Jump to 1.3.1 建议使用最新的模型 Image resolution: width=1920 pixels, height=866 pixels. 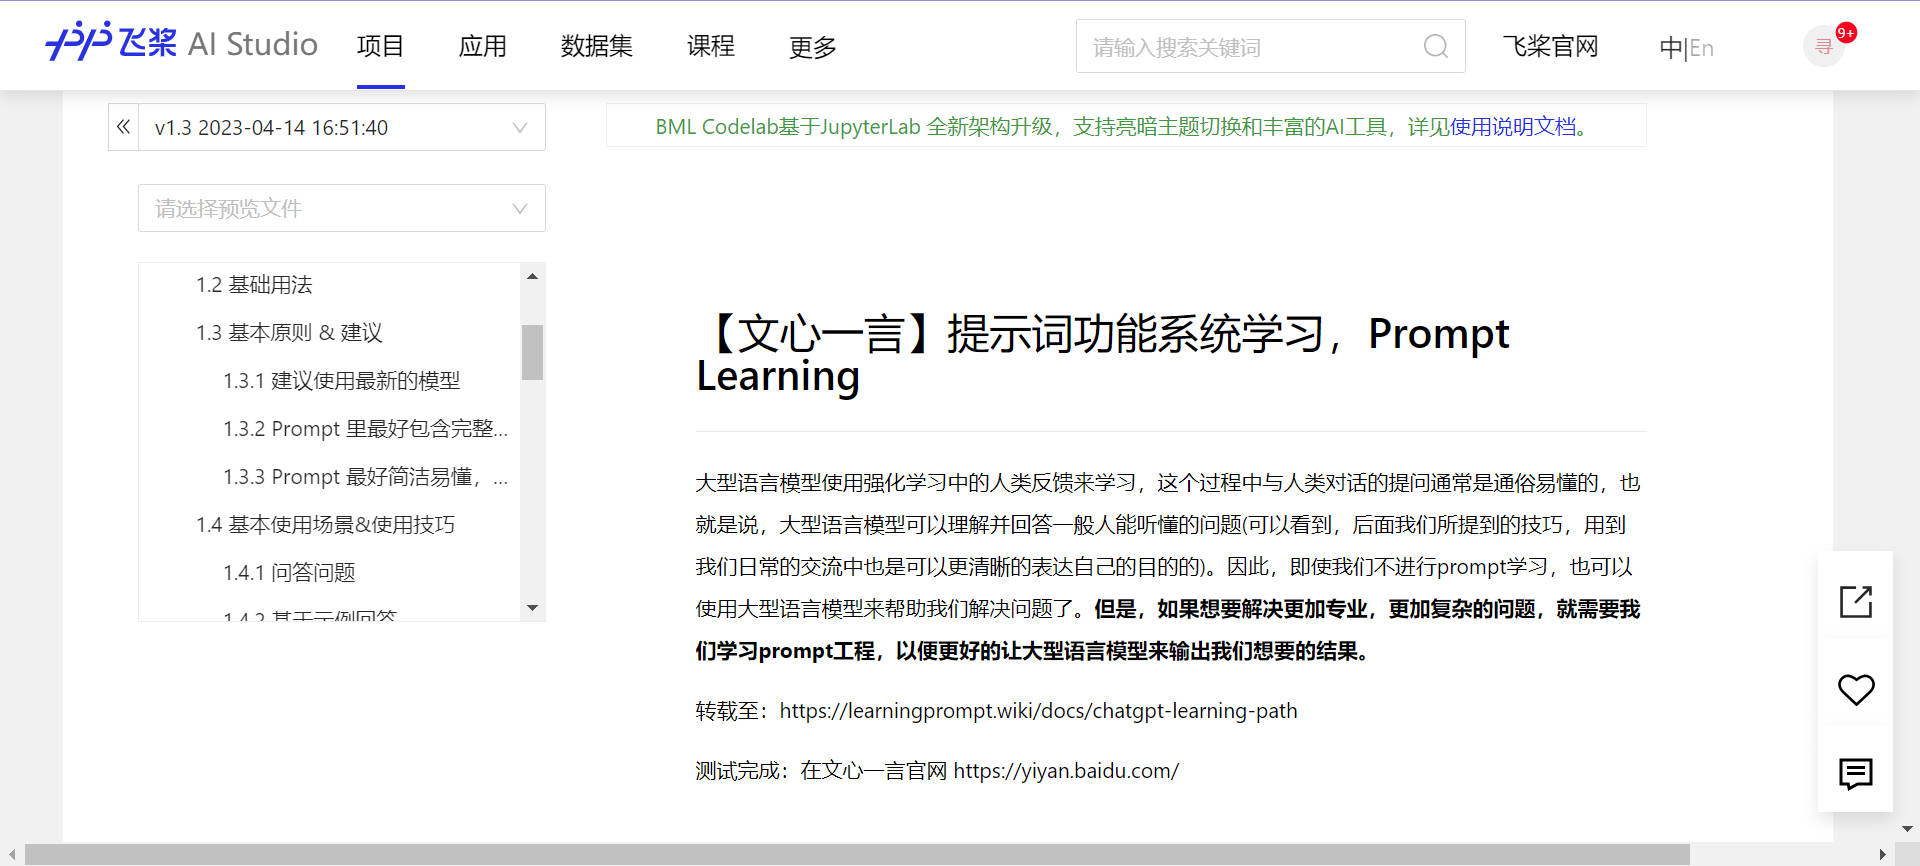(341, 381)
